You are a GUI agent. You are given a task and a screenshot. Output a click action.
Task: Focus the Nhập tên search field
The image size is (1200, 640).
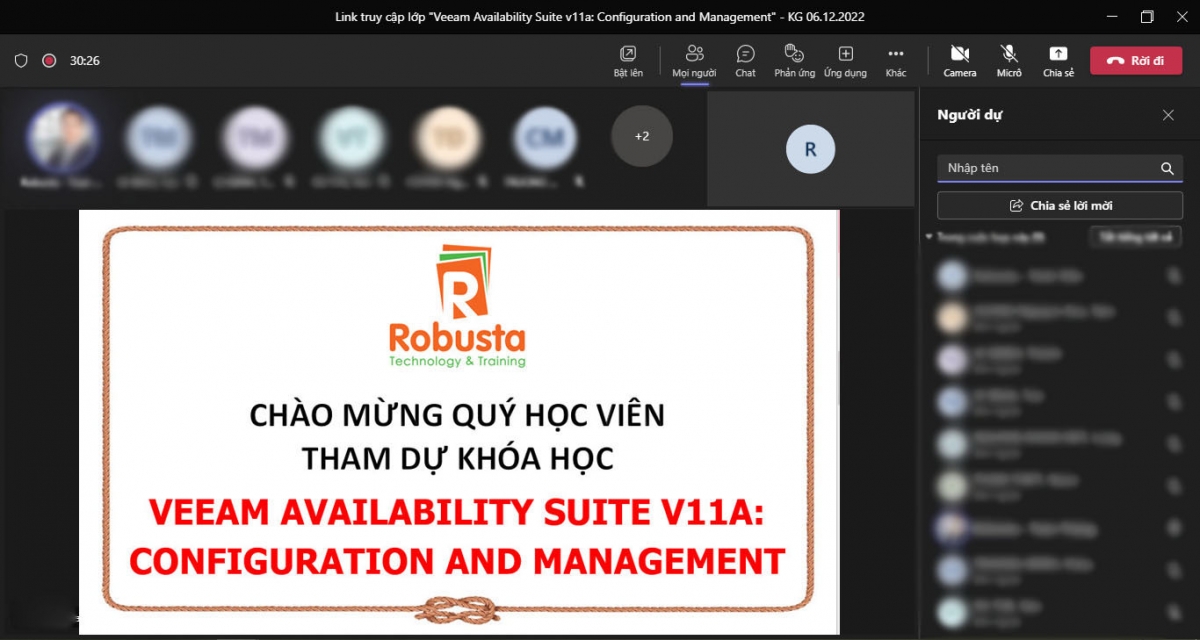pyautogui.click(x=1060, y=168)
